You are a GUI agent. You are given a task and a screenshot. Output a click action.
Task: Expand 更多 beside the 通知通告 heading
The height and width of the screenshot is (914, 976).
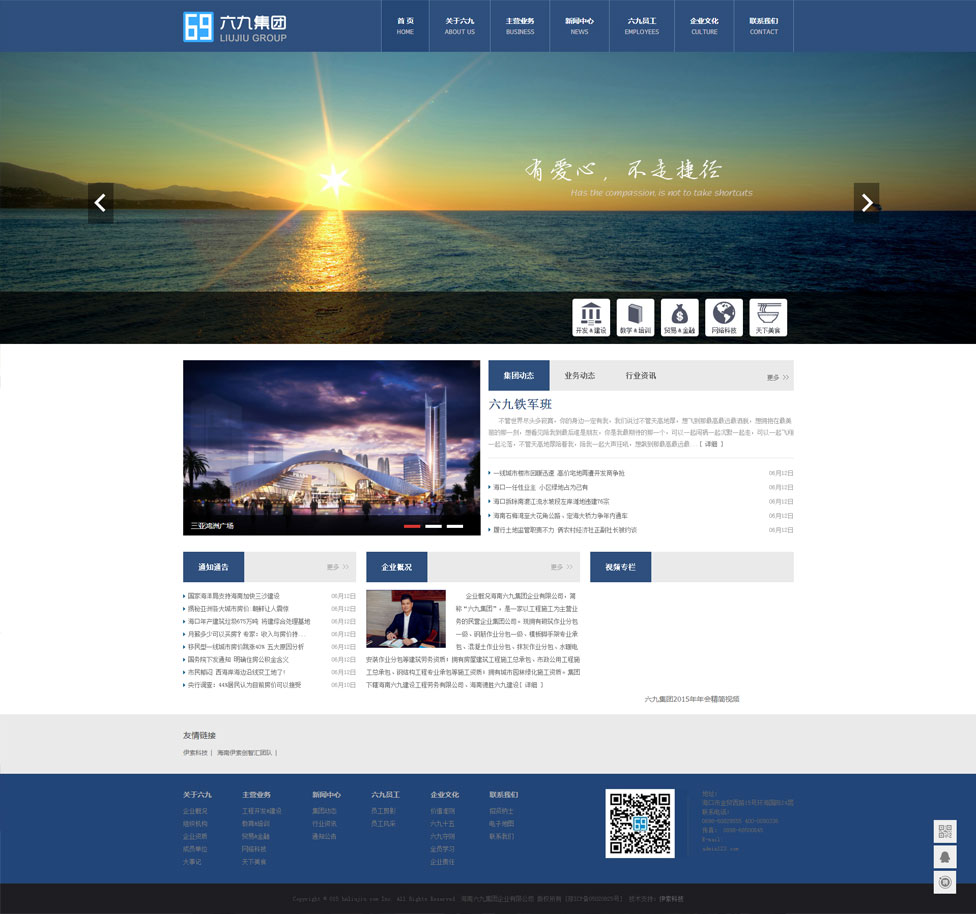coord(337,567)
